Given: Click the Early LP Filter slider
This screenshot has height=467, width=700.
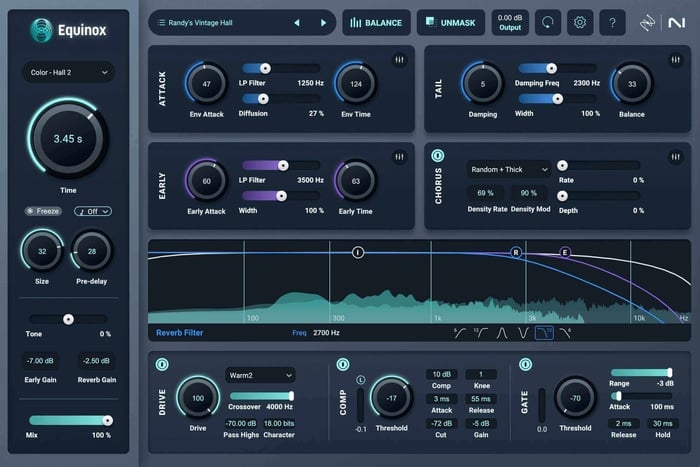Looking at the screenshot, I should click(281, 166).
